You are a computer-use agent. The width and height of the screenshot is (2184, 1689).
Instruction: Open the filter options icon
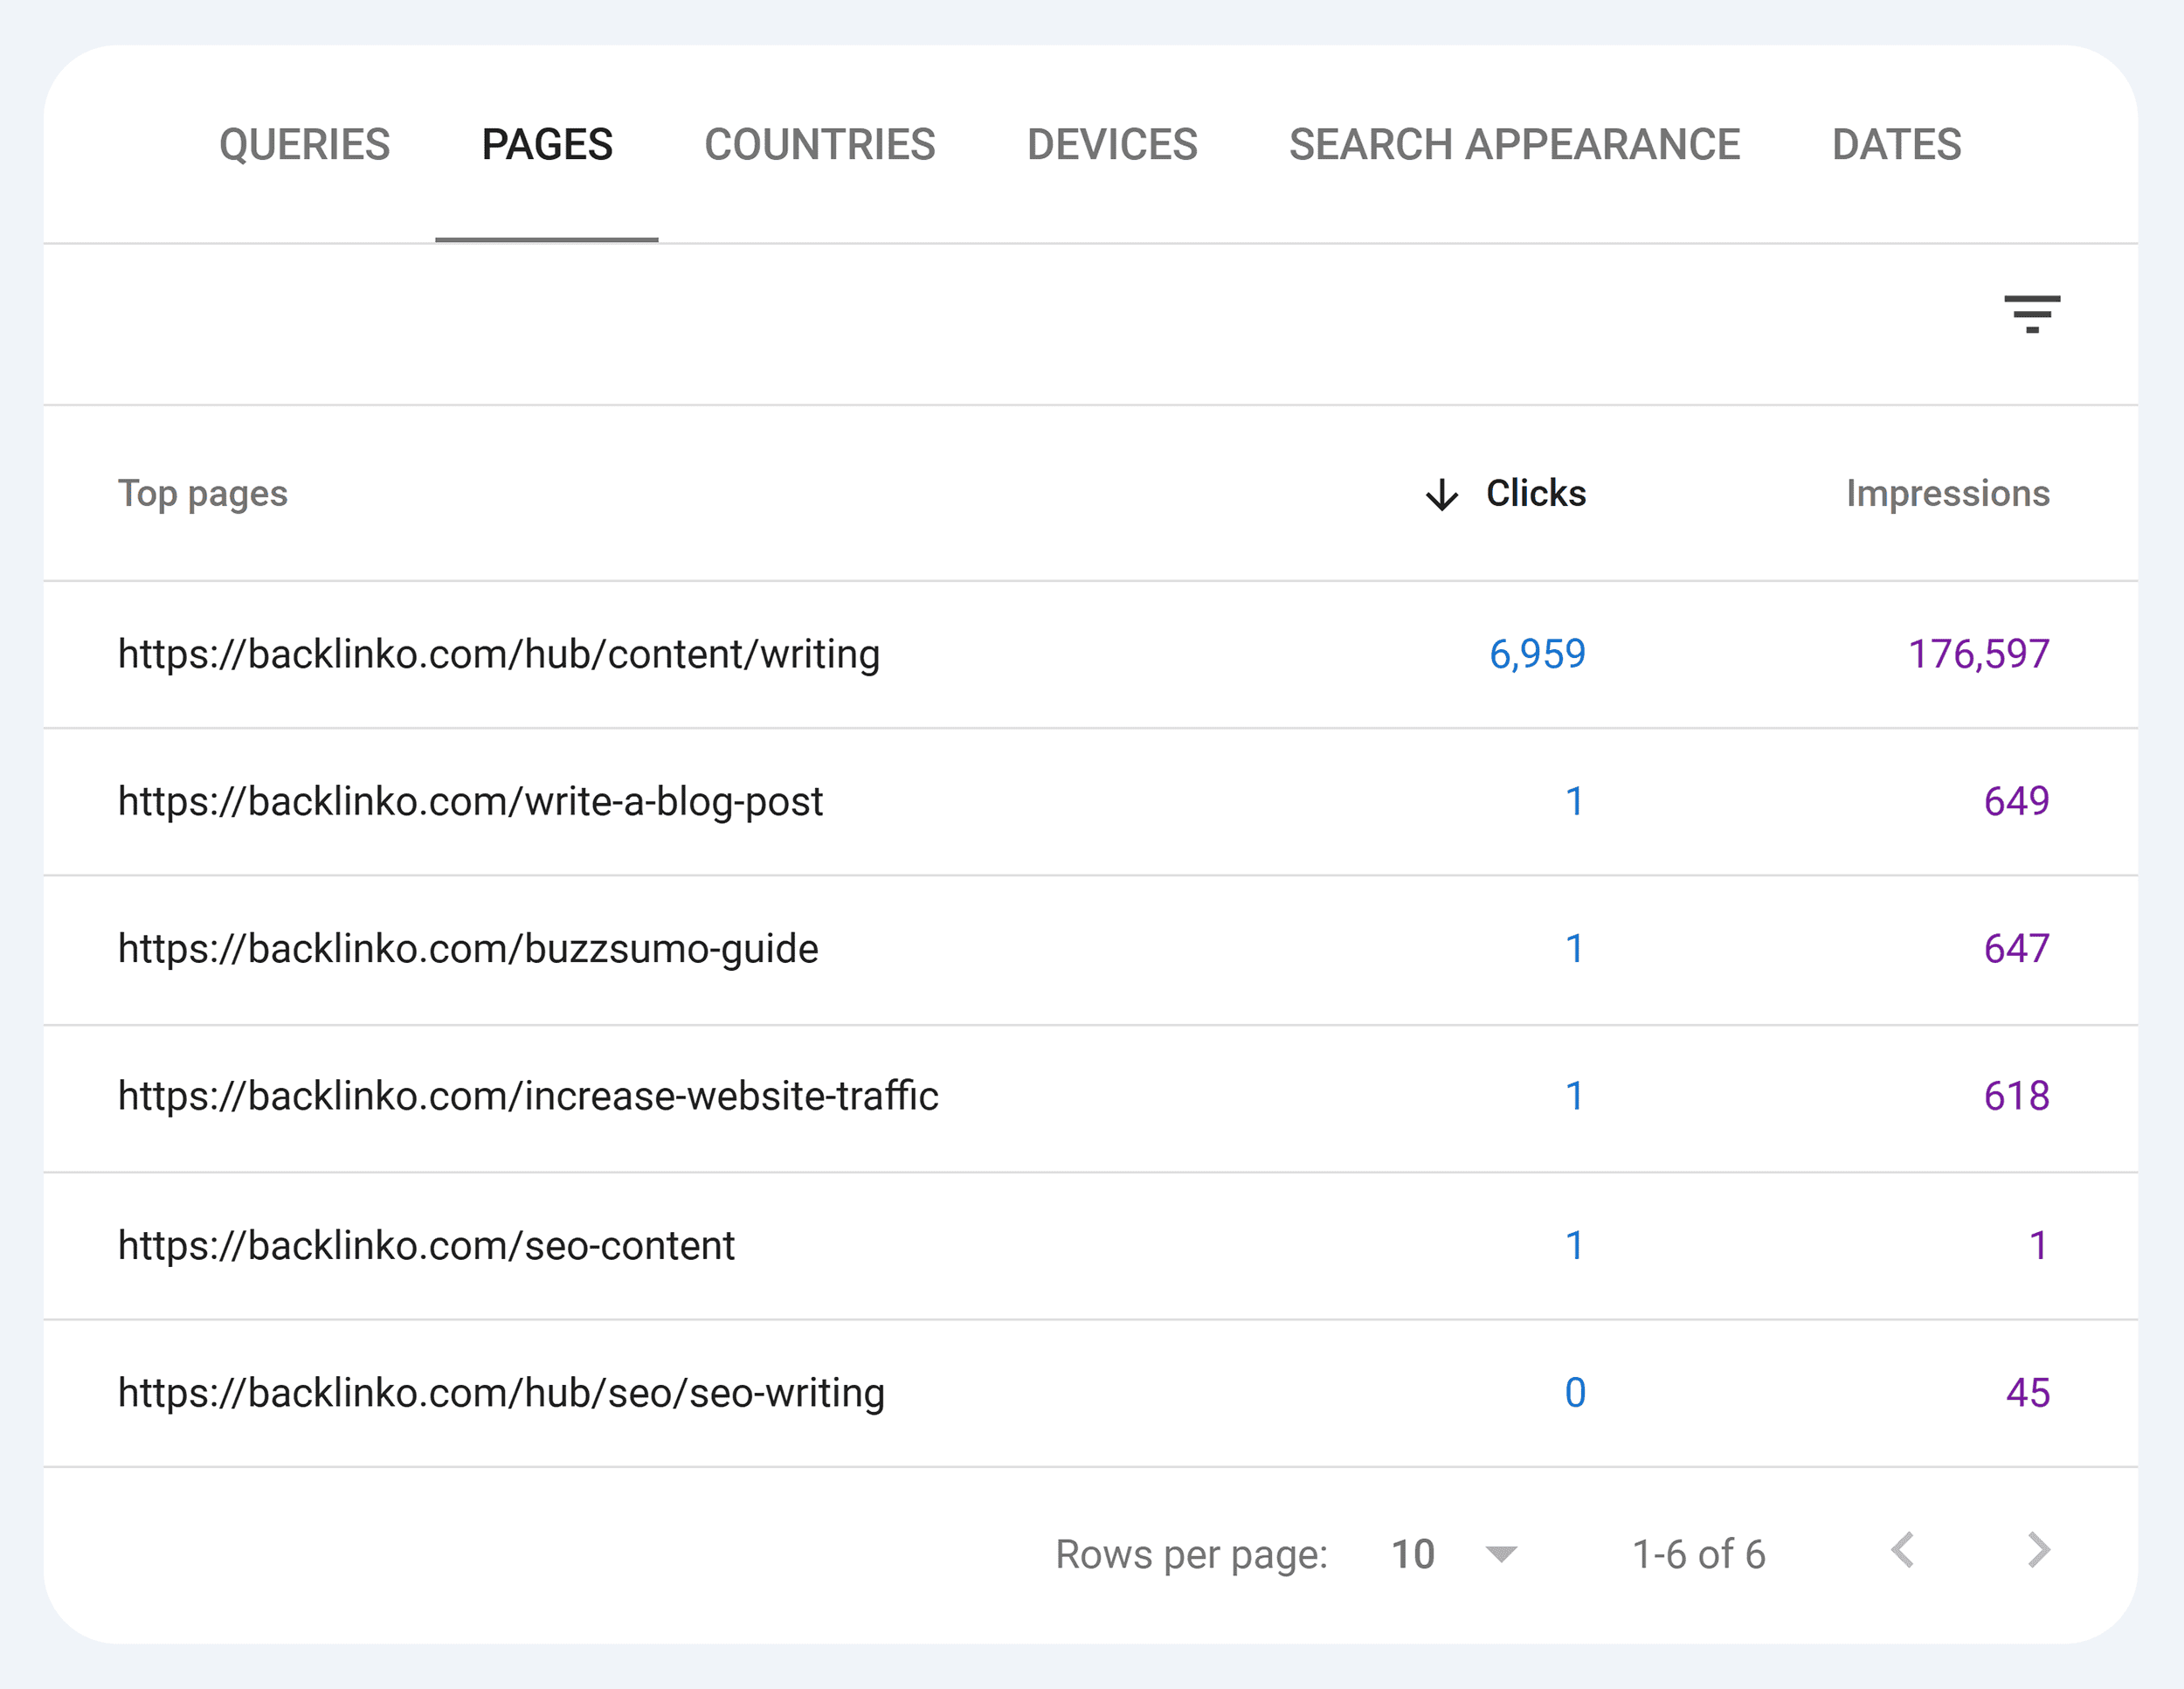pos(2033,315)
